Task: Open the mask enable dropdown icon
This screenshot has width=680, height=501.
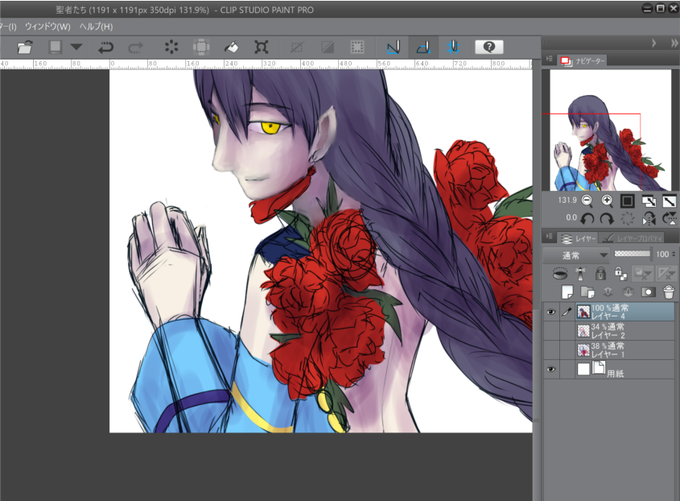Action: (642, 274)
